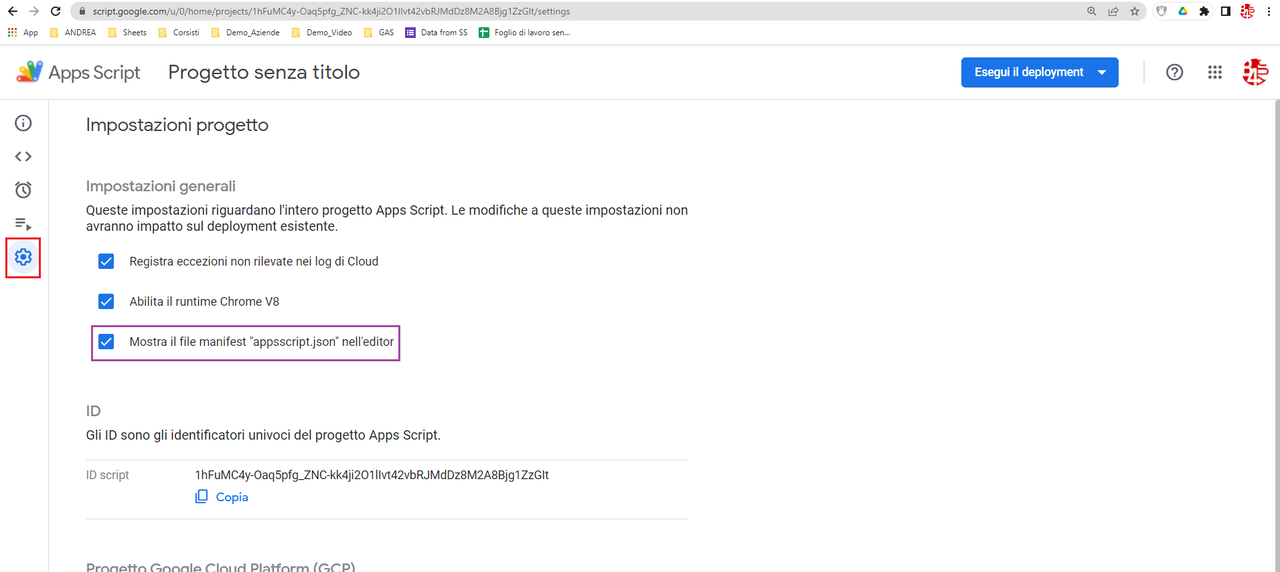Click the Progetto senza titolo project title
The height and width of the screenshot is (572, 1280).
(264, 72)
